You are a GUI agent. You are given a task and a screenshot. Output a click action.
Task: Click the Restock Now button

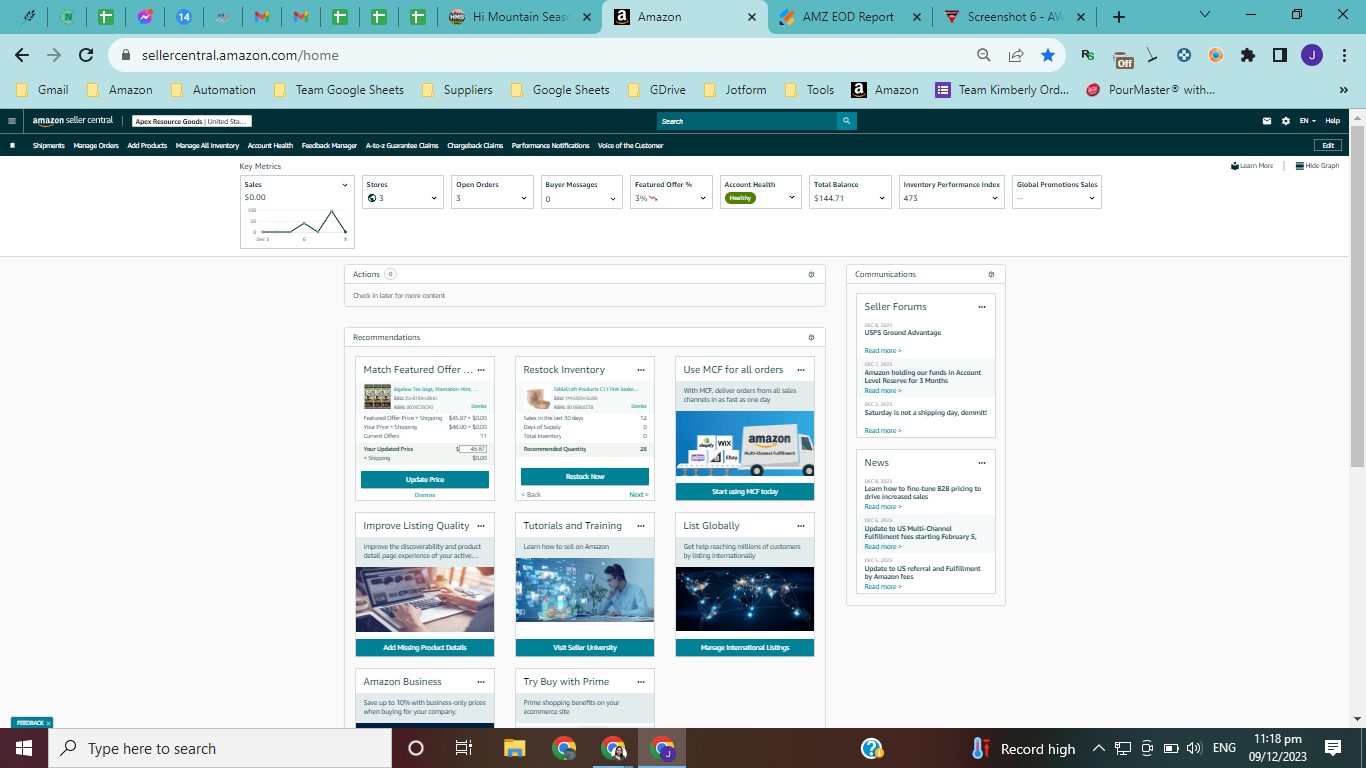click(585, 476)
